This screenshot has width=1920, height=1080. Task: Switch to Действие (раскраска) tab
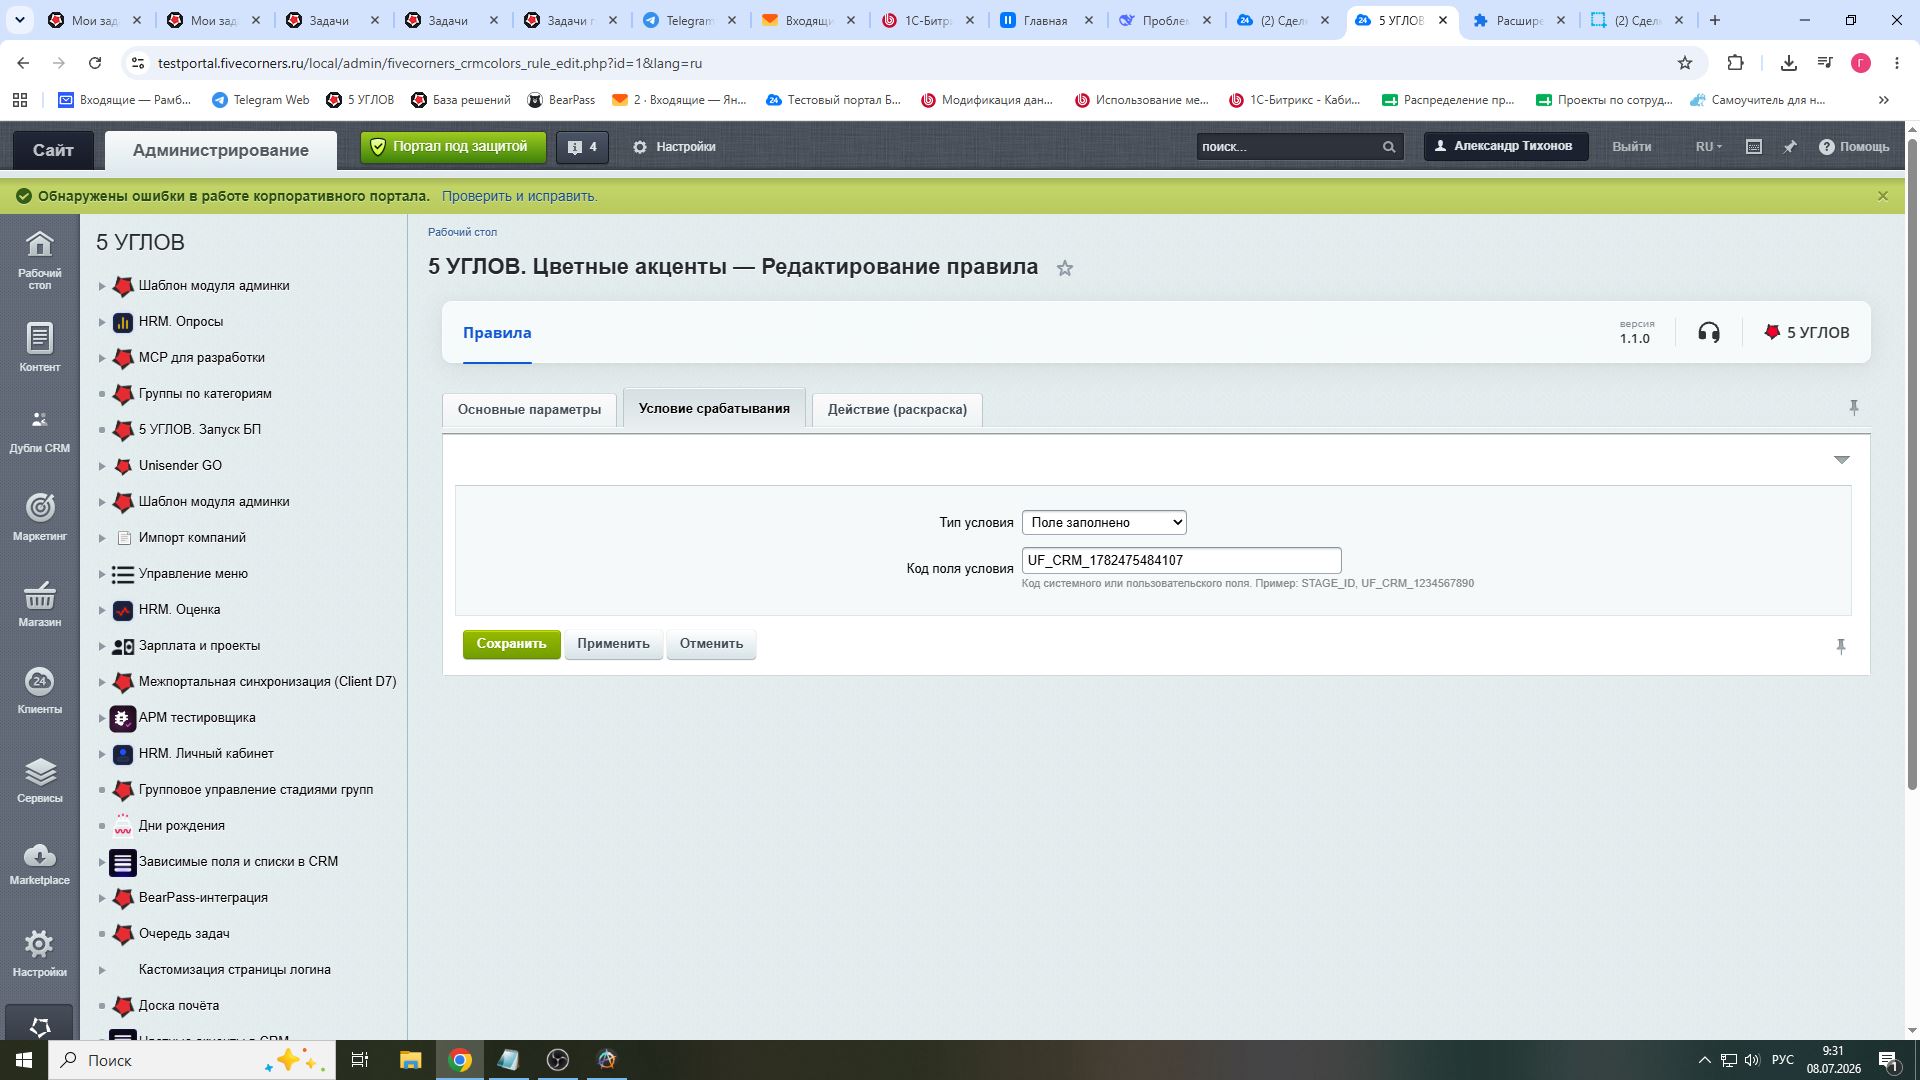pos(897,409)
